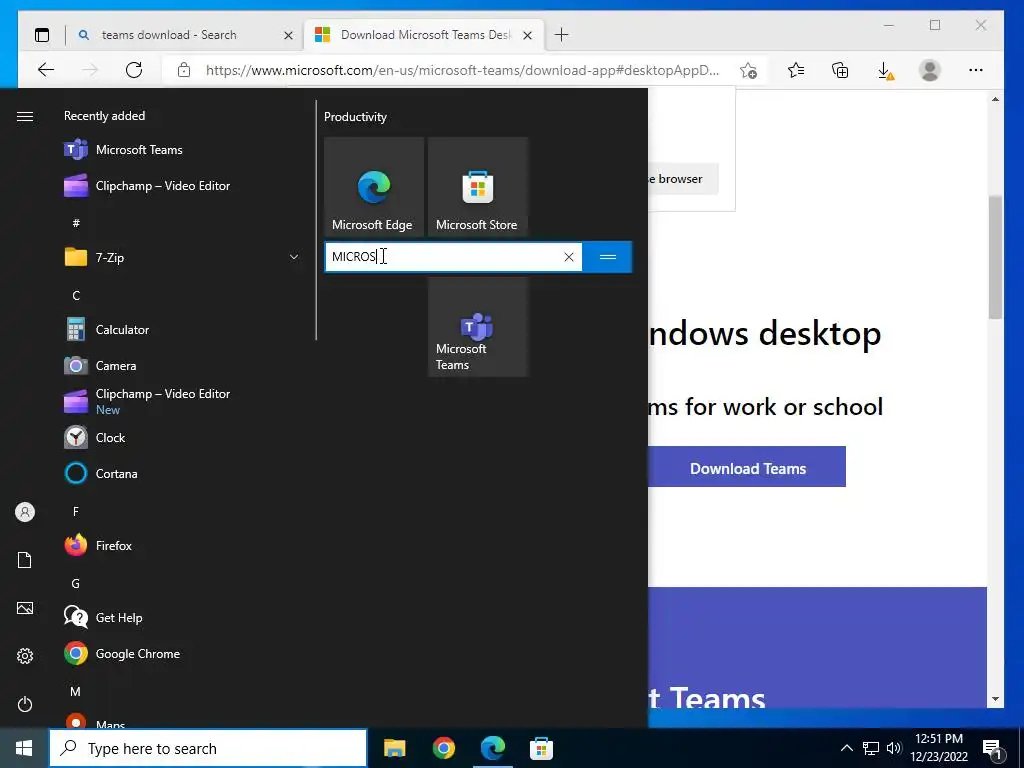The image size is (1024, 768).
Task: Close the Download Microsoft Teams tab
Action: point(528,35)
